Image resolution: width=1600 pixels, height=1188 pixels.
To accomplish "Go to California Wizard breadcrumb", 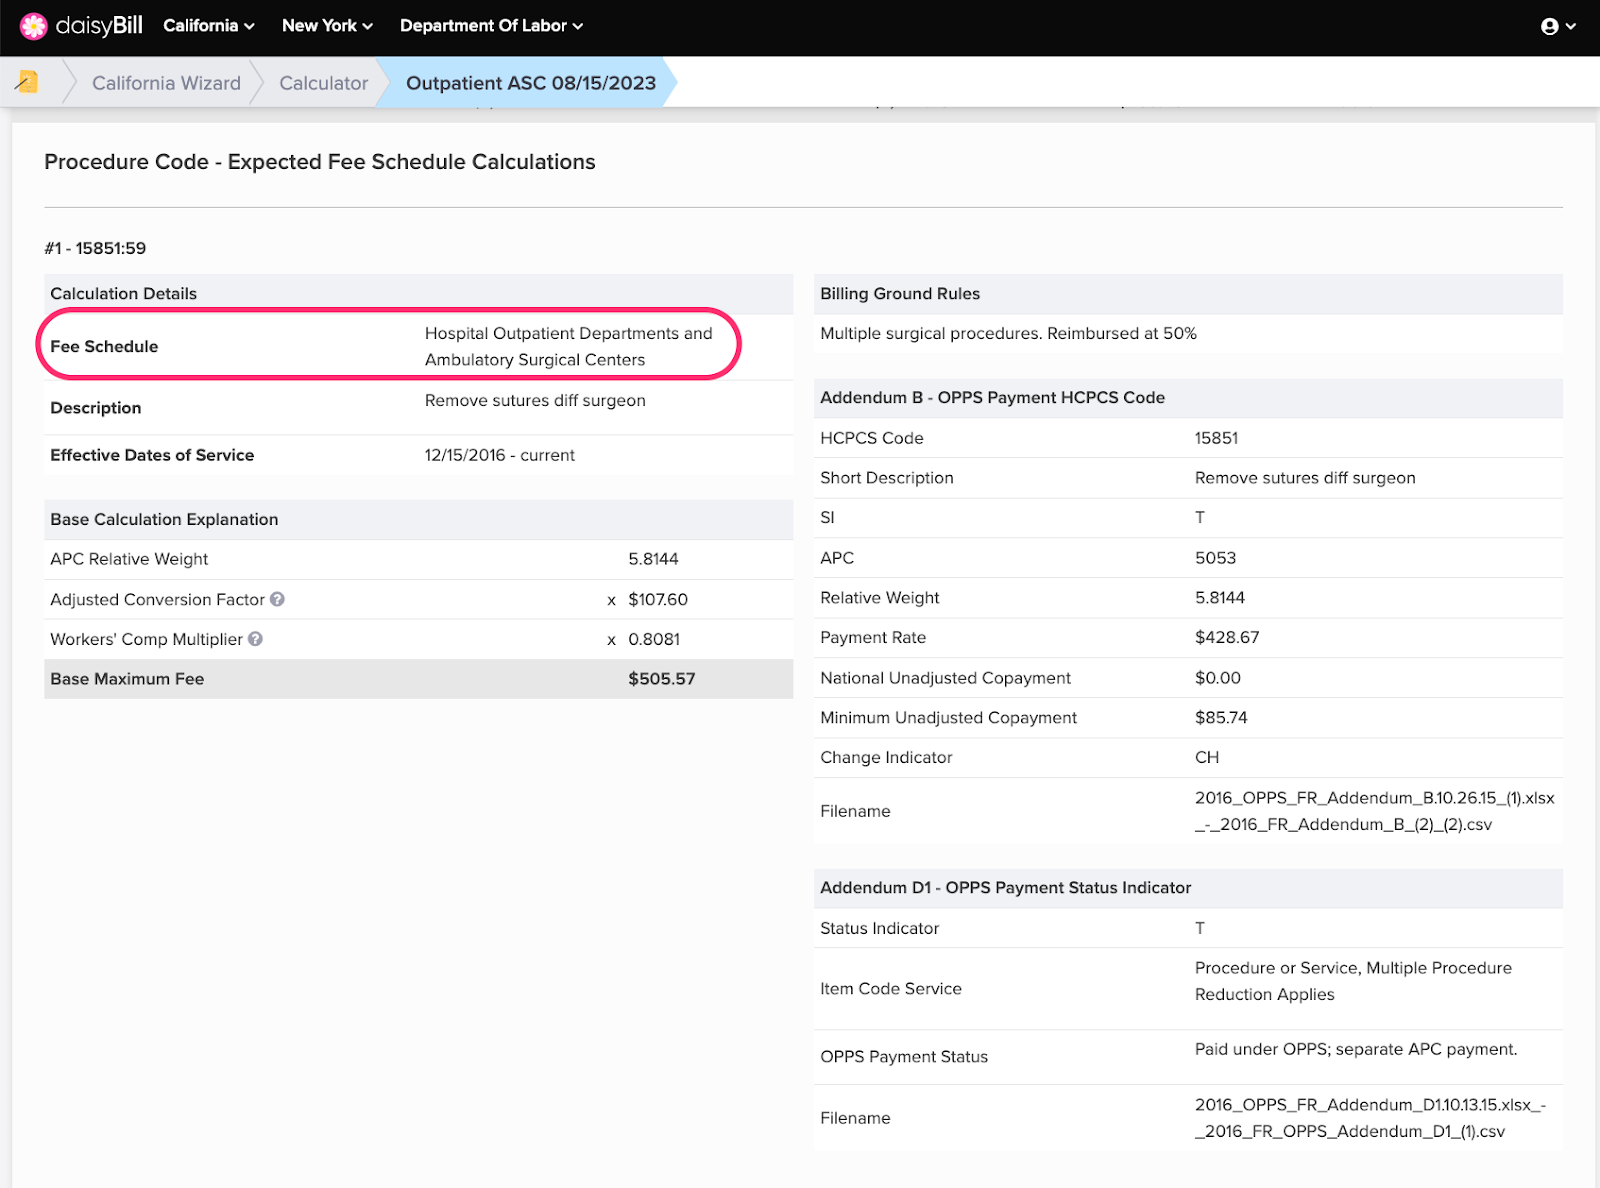I will pyautogui.click(x=166, y=83).
